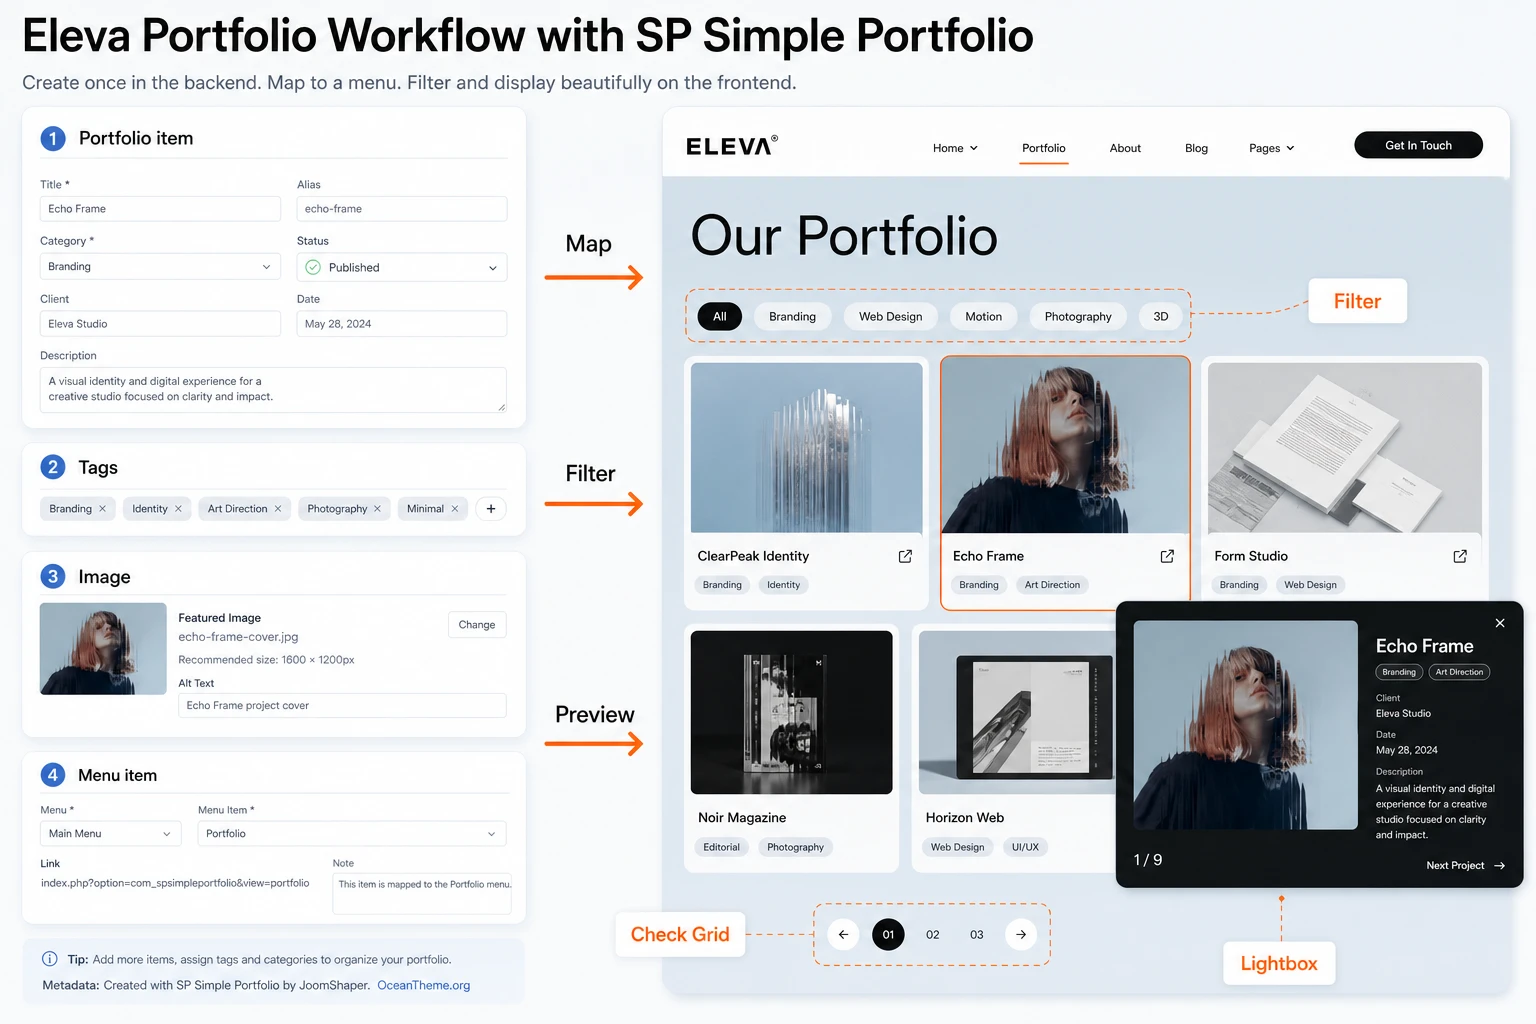Select the Photography filter pill
This screenshot has height=1024, width=1536.
[x=1078, y=317]
